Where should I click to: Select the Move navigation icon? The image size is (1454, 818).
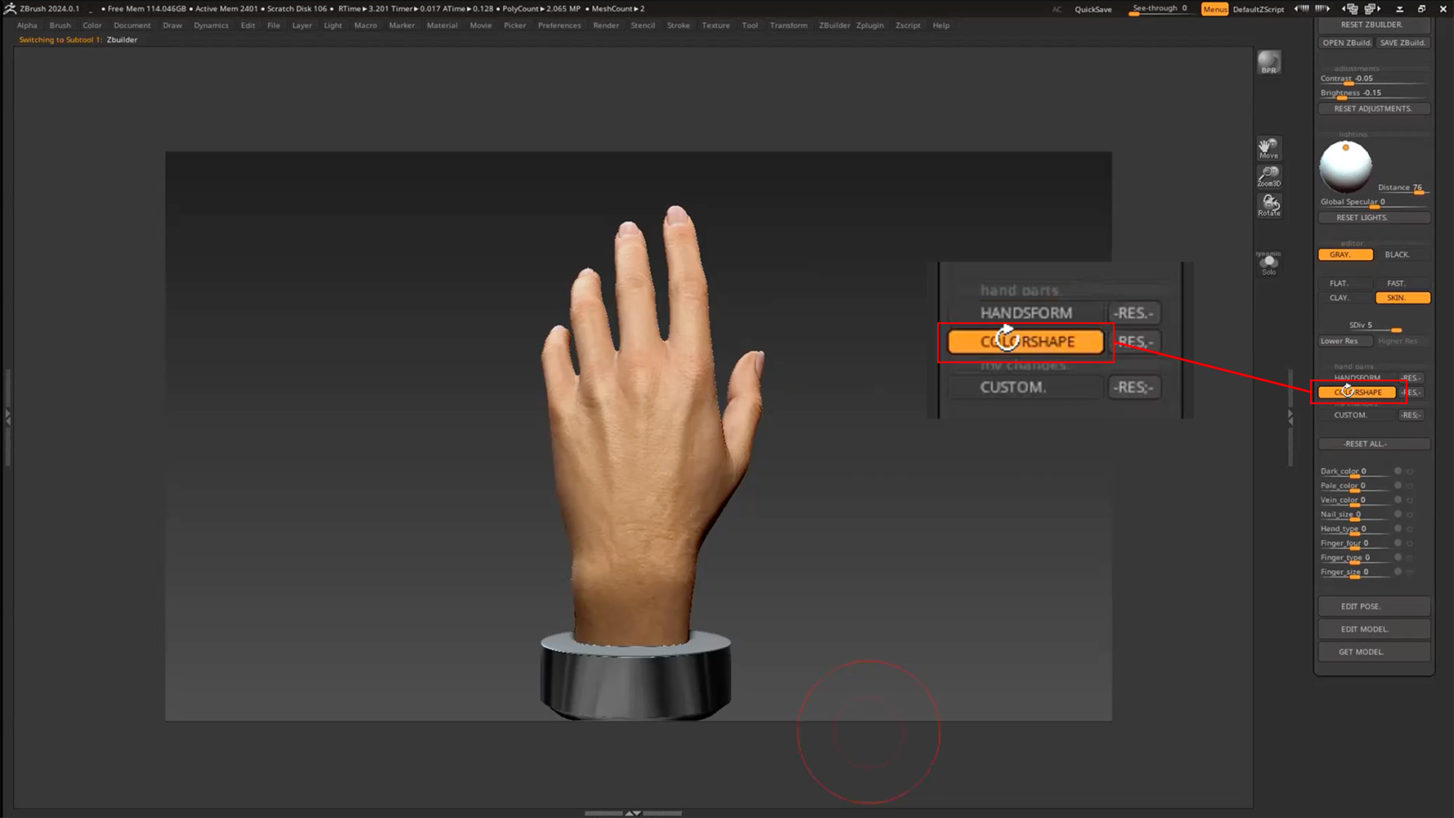tap(1268, 148)
